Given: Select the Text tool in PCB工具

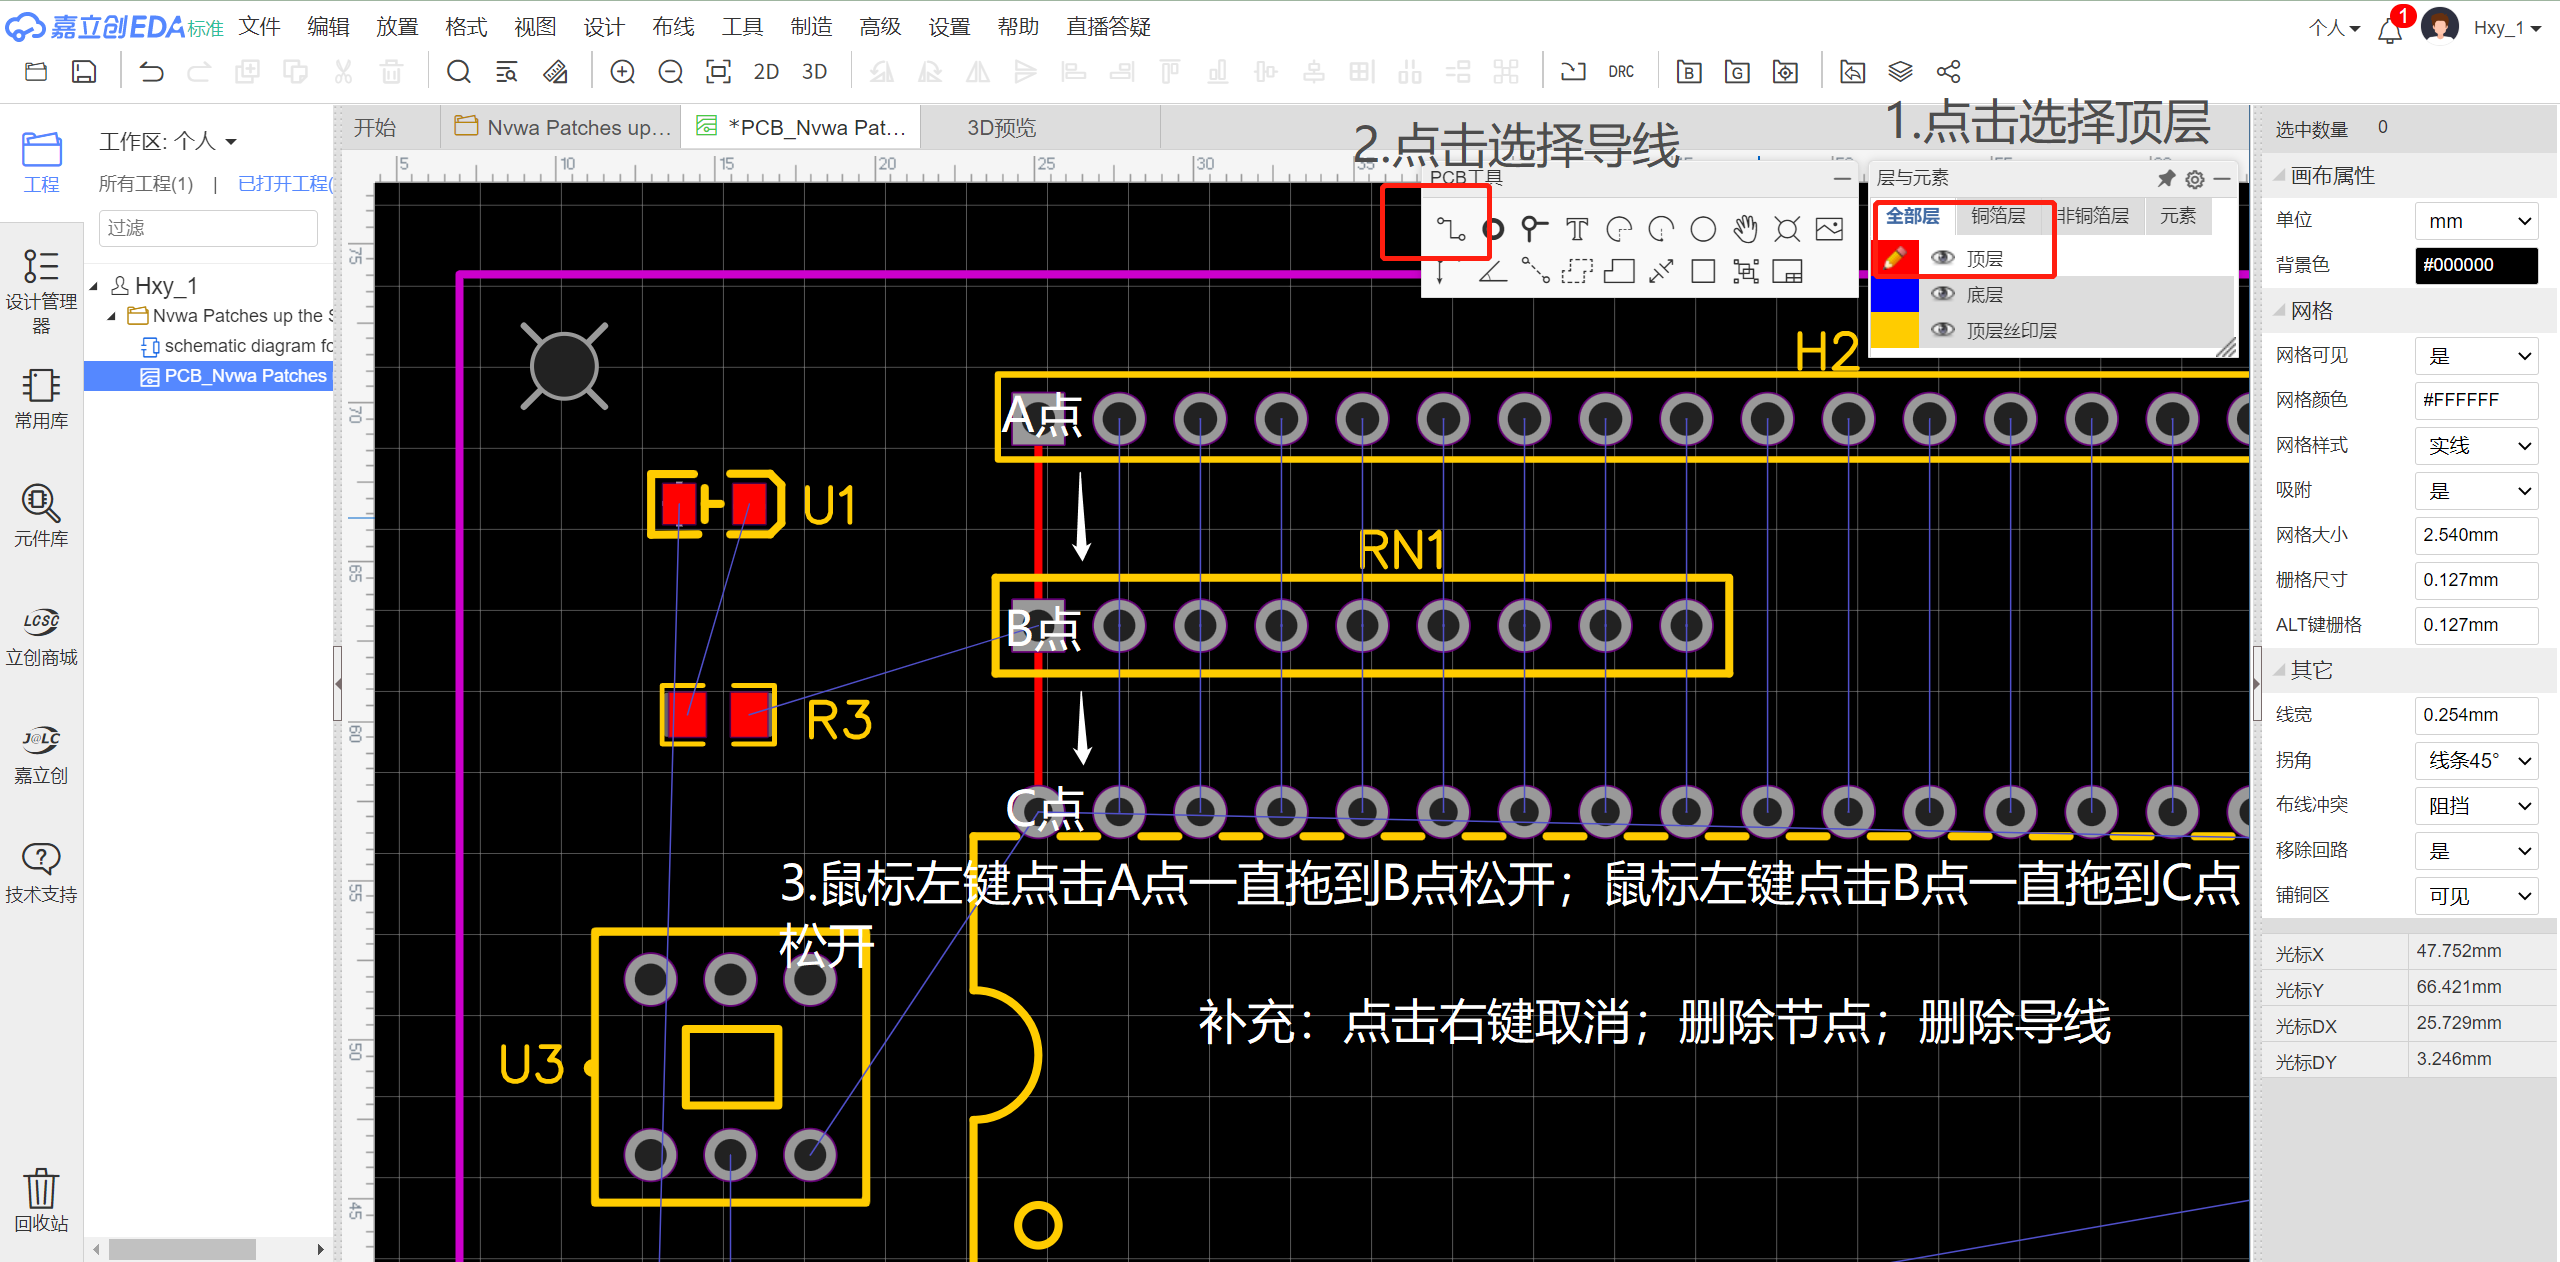Looking at the screenshot, I should pos(1576,230).
